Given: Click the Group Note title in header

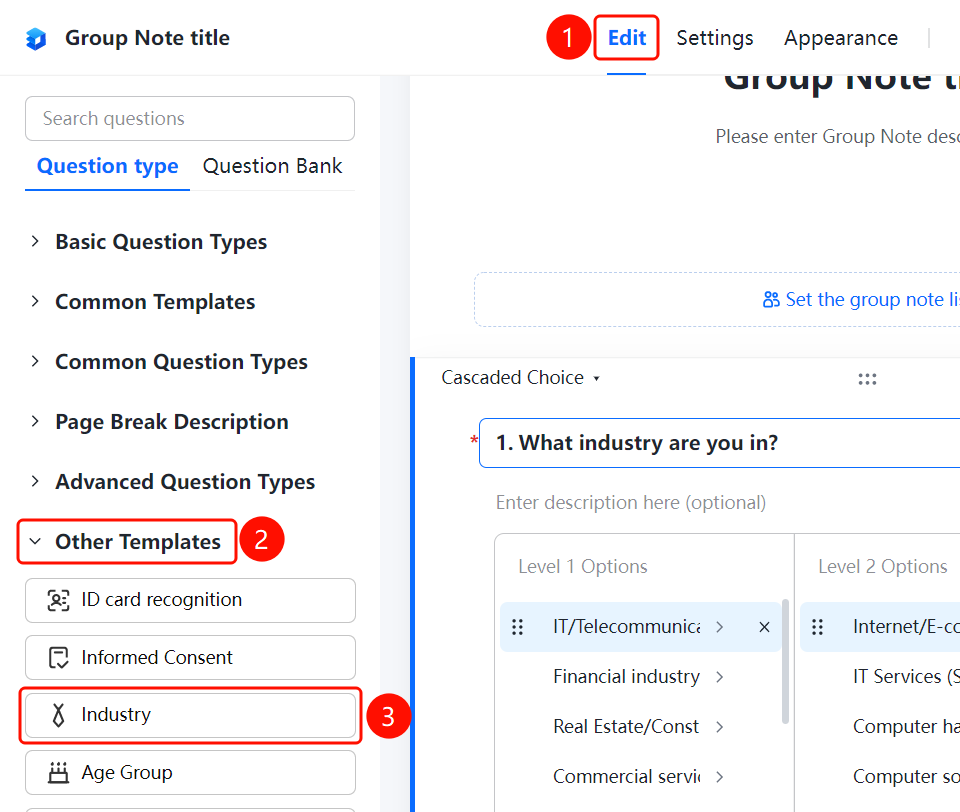Looking at the screenshot, I should (x=147, y=38).
